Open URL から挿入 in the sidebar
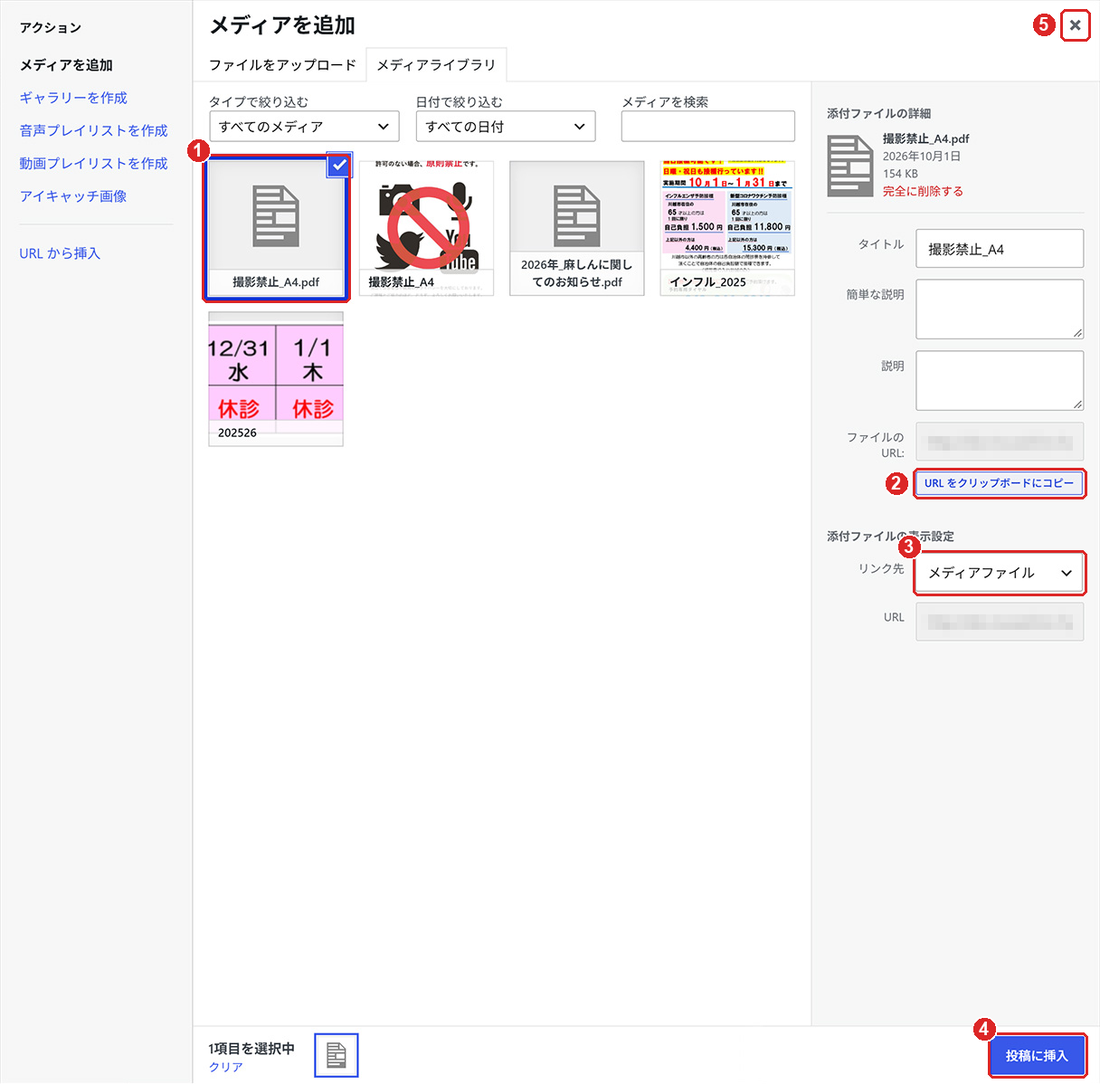 [x=60, y=253]
